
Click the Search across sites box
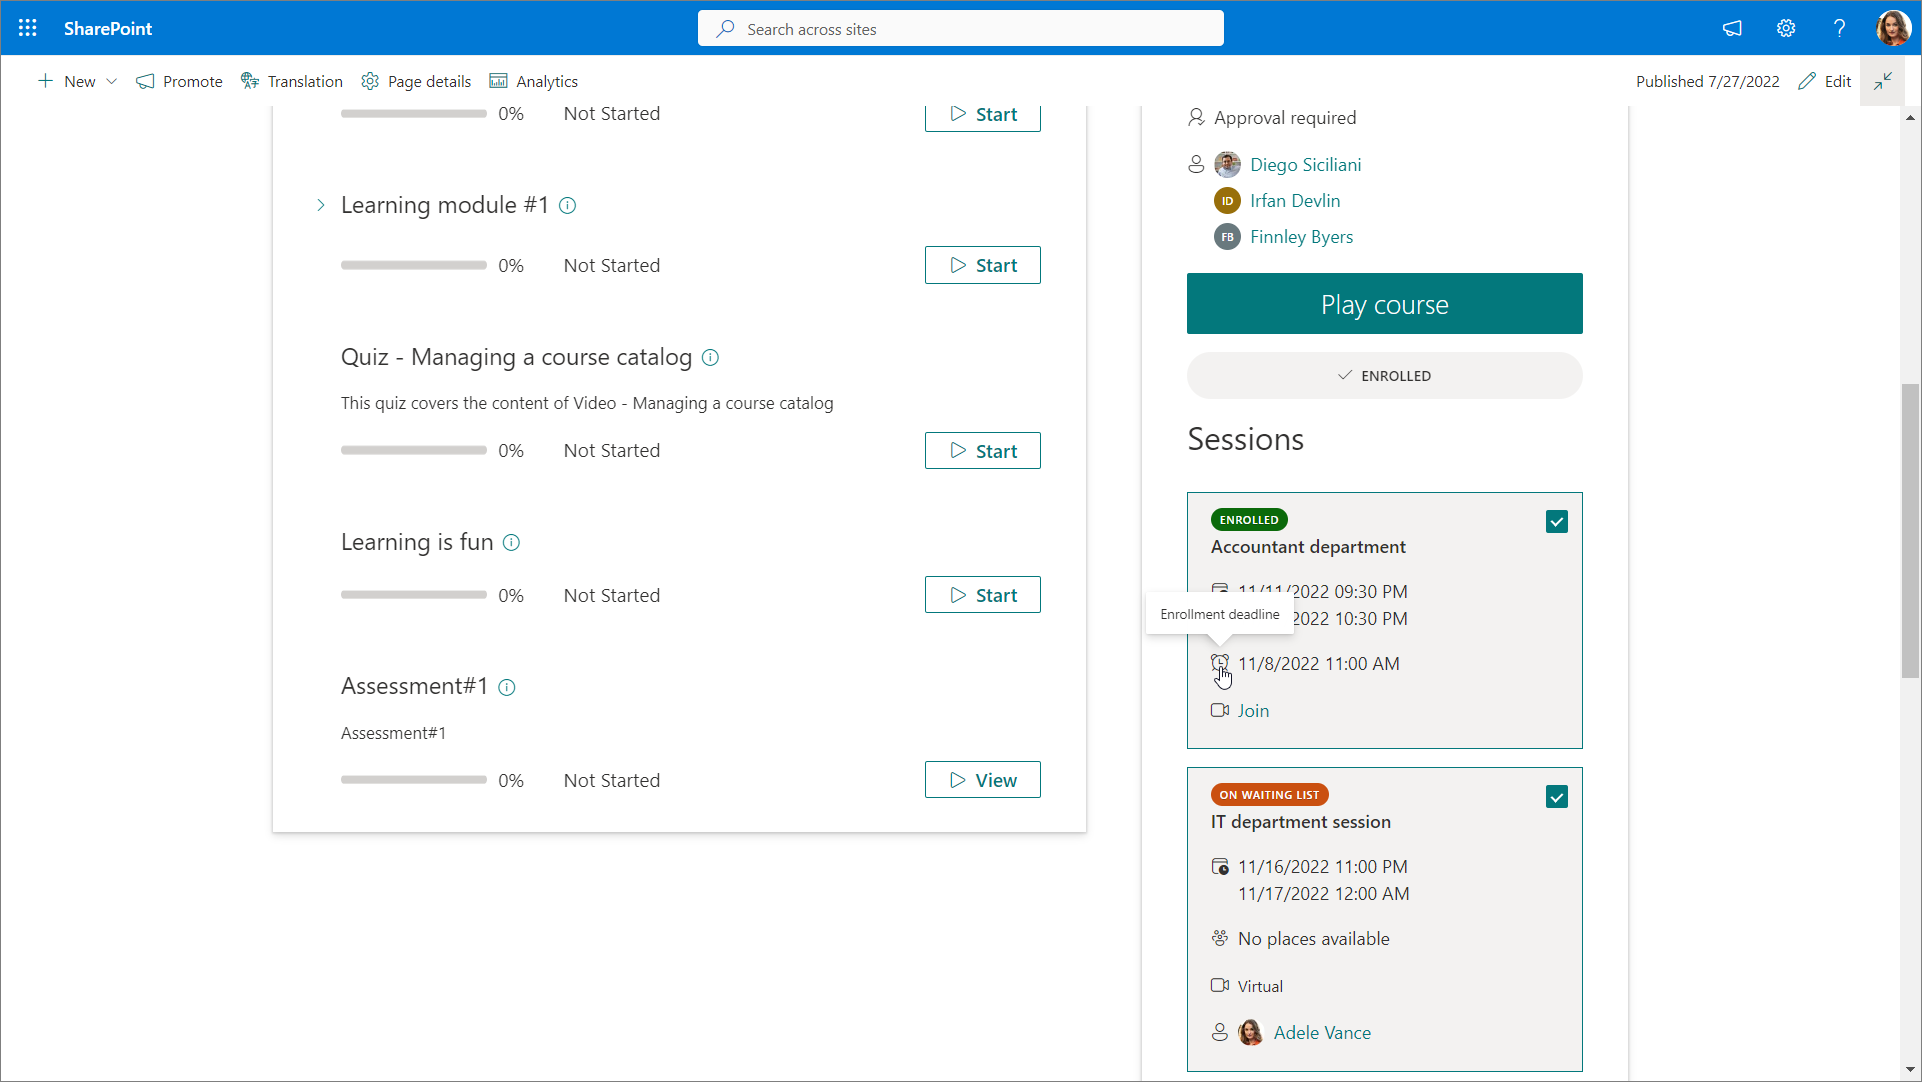pyautogui.click(x=960, y=29)
